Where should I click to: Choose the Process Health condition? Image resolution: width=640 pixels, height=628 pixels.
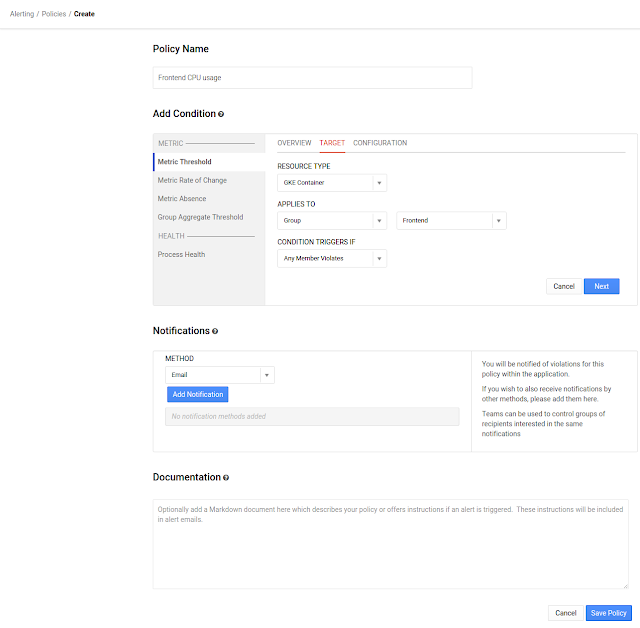tap(181, 254)
